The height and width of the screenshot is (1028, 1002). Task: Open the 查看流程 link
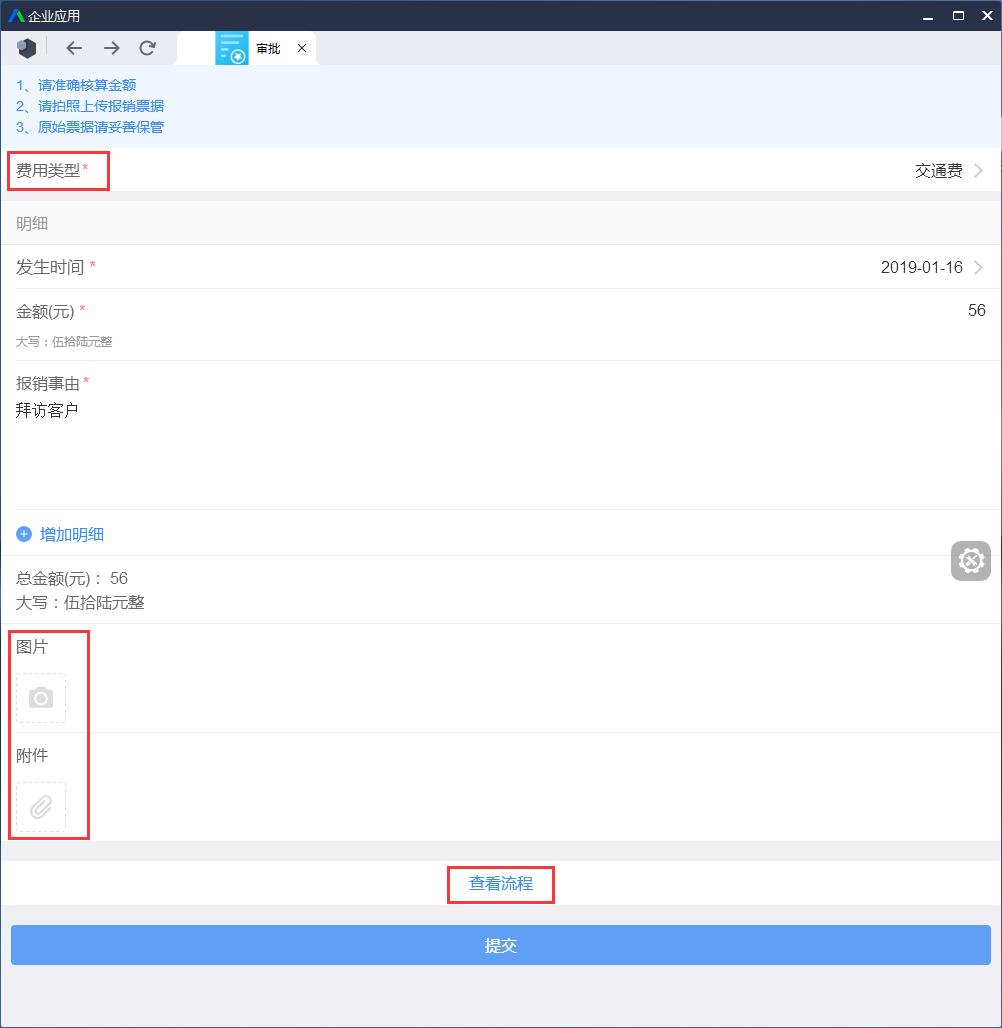pos(500,883)
